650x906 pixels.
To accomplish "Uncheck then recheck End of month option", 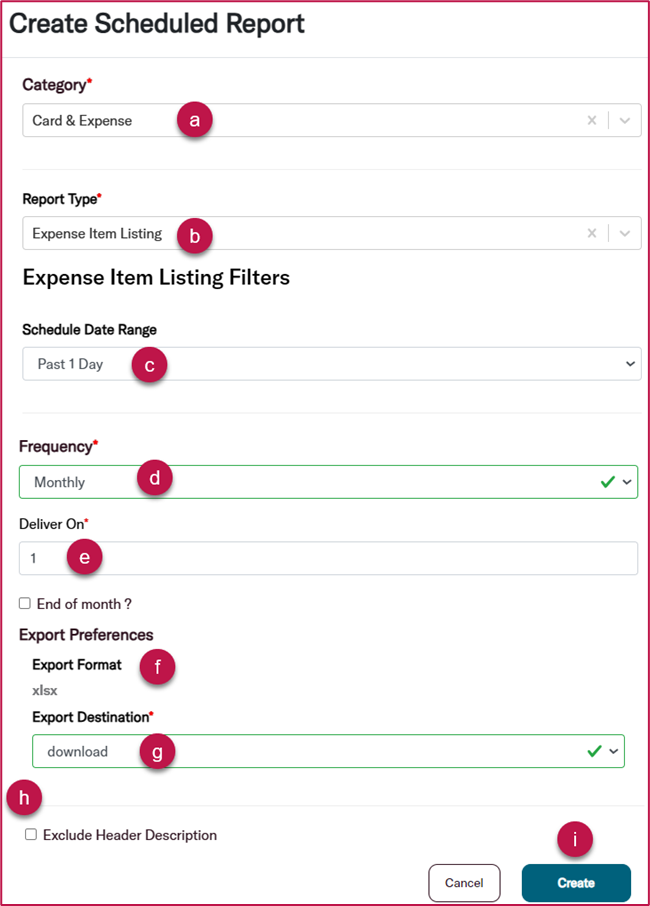I will click(x=24, y=603).
